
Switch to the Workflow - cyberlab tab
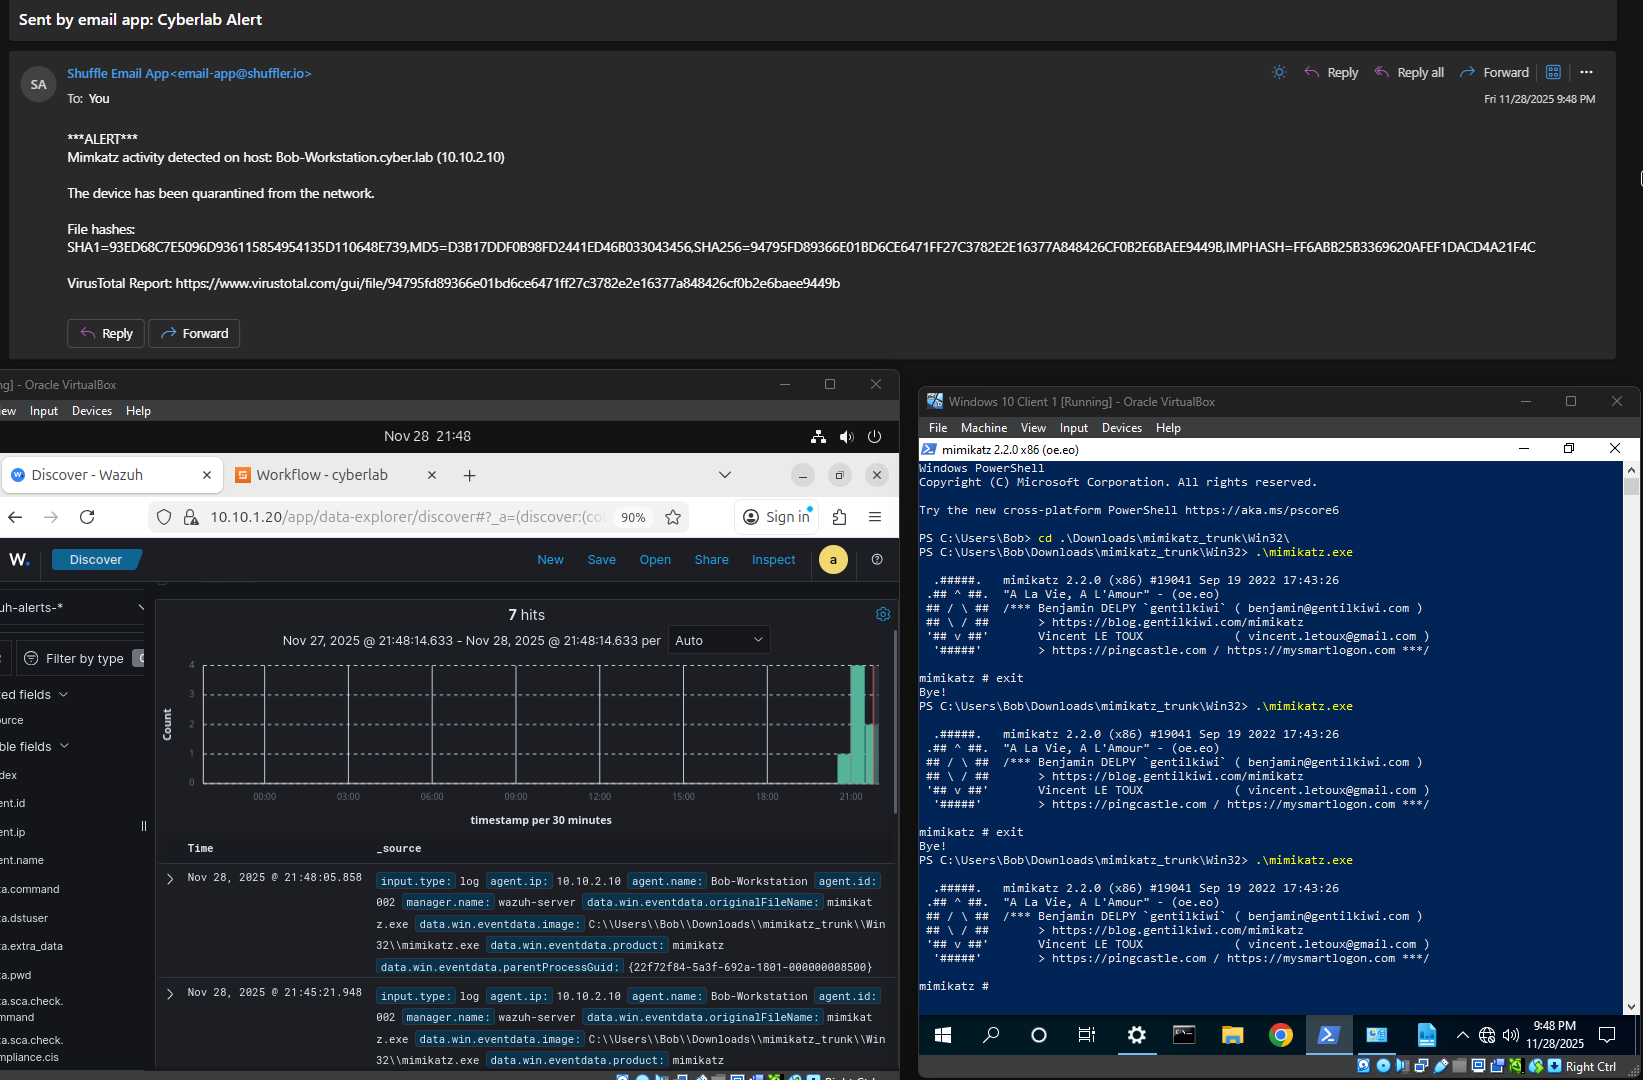coord(322,476)
